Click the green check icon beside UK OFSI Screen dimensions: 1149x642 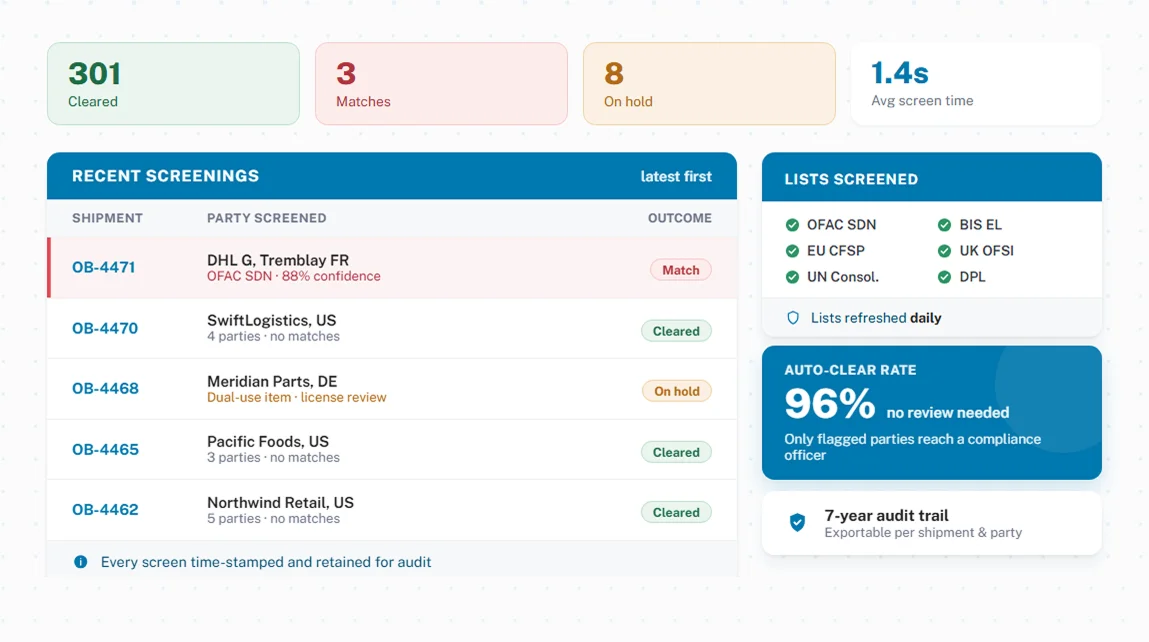(945, 251)
